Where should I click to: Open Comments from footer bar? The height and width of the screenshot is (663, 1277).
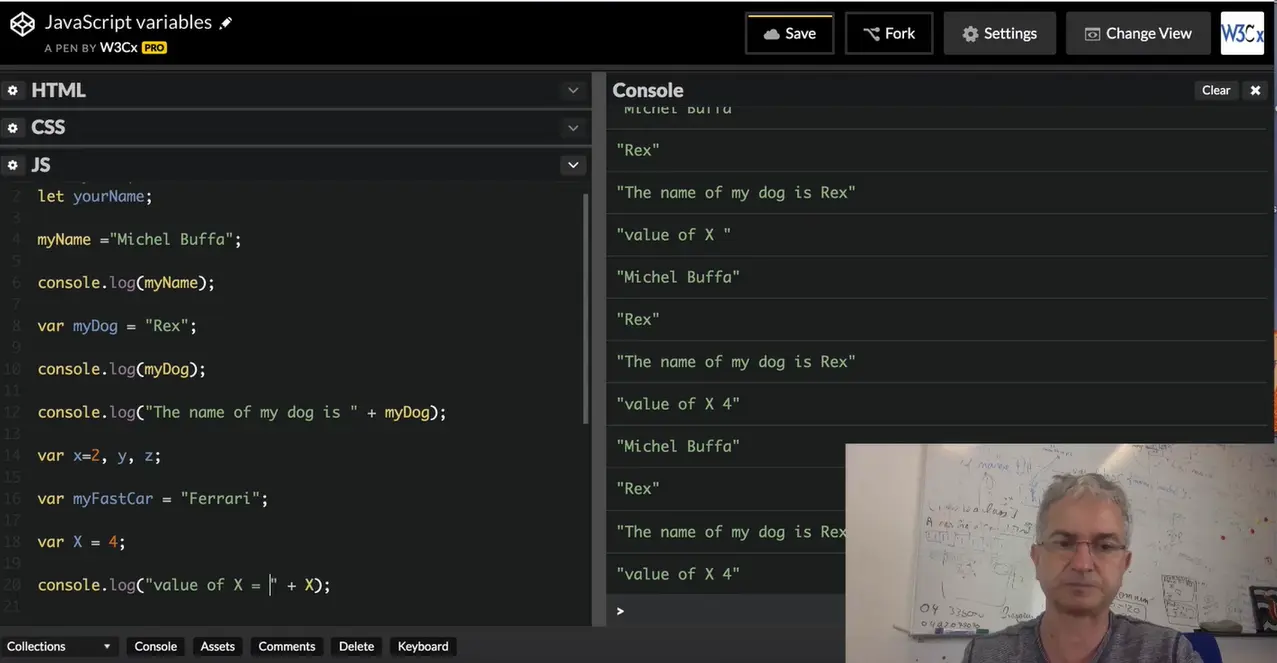coord(287,646)
